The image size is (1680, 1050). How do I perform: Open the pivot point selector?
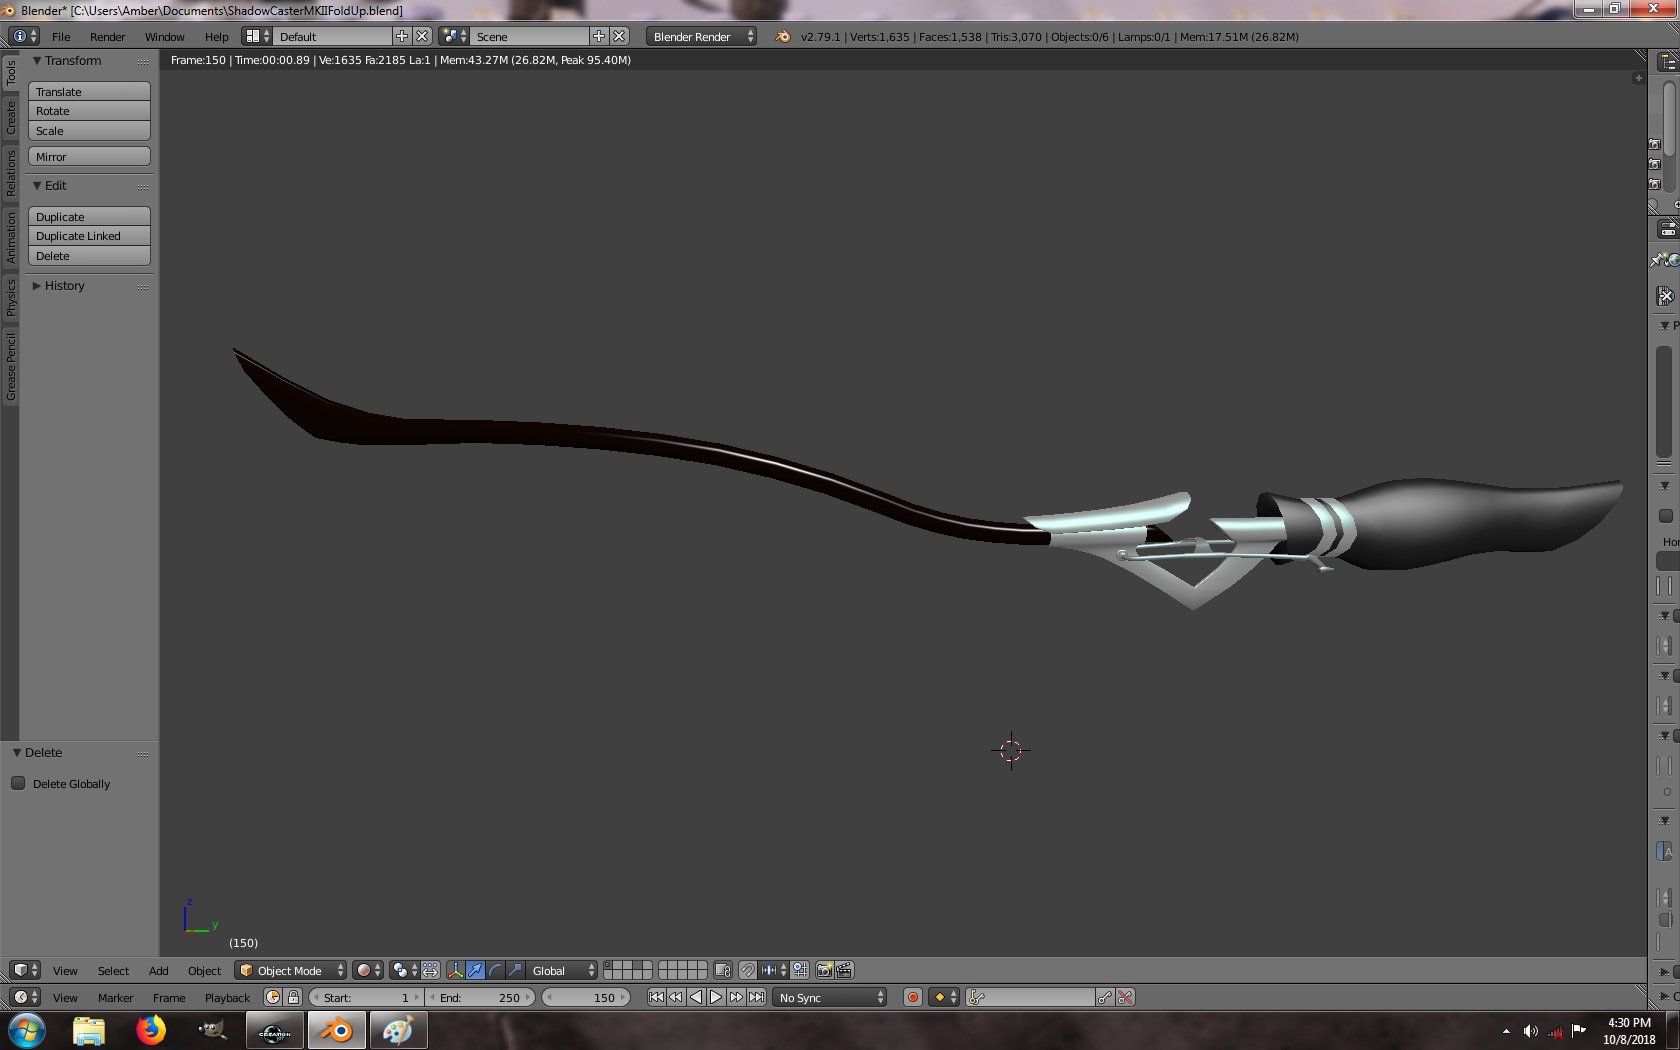(404, 970)
